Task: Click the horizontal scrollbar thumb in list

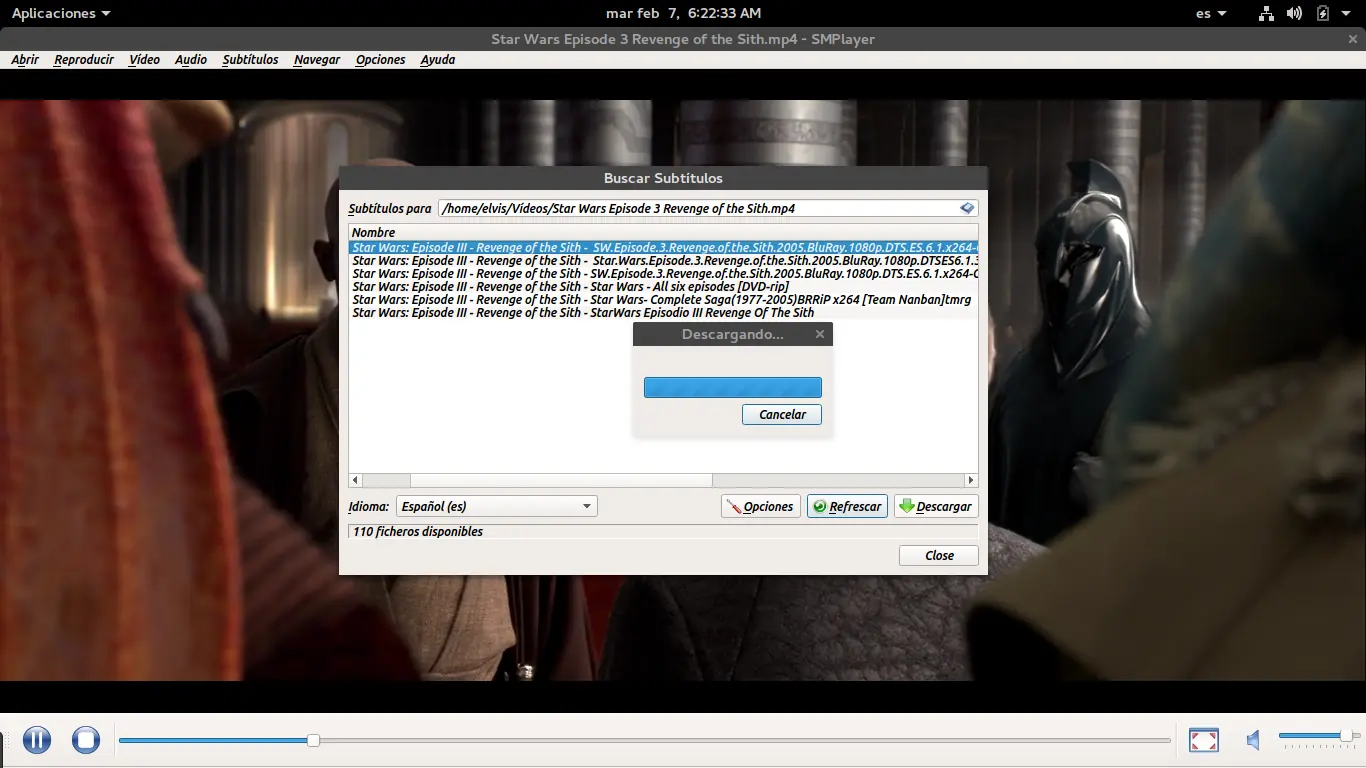Action: coord(561,480)
